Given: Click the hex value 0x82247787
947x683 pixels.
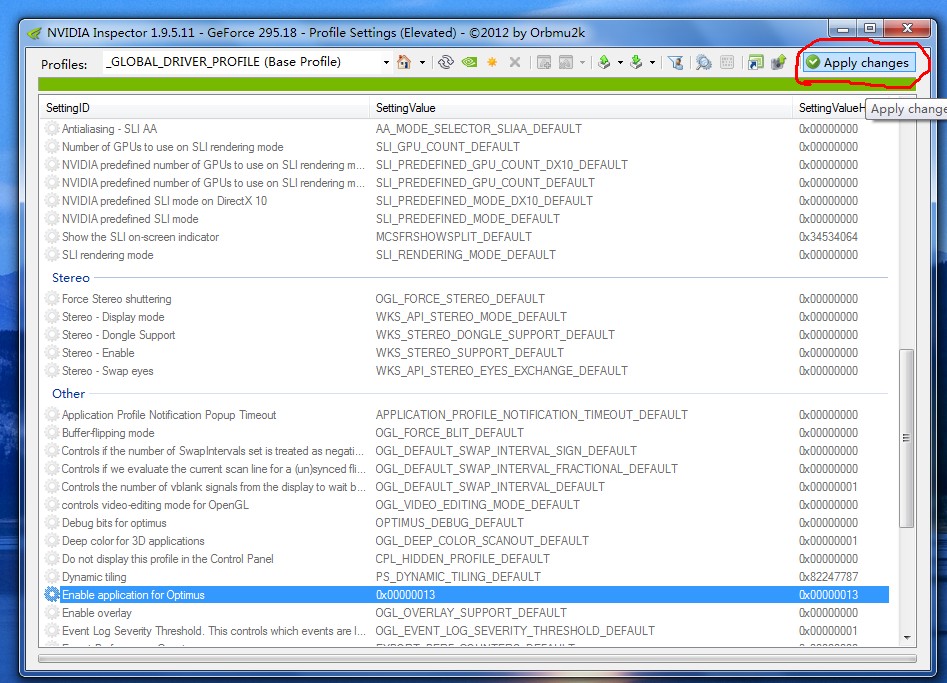Looking at the screenshot, I should (x=828, y=577).
